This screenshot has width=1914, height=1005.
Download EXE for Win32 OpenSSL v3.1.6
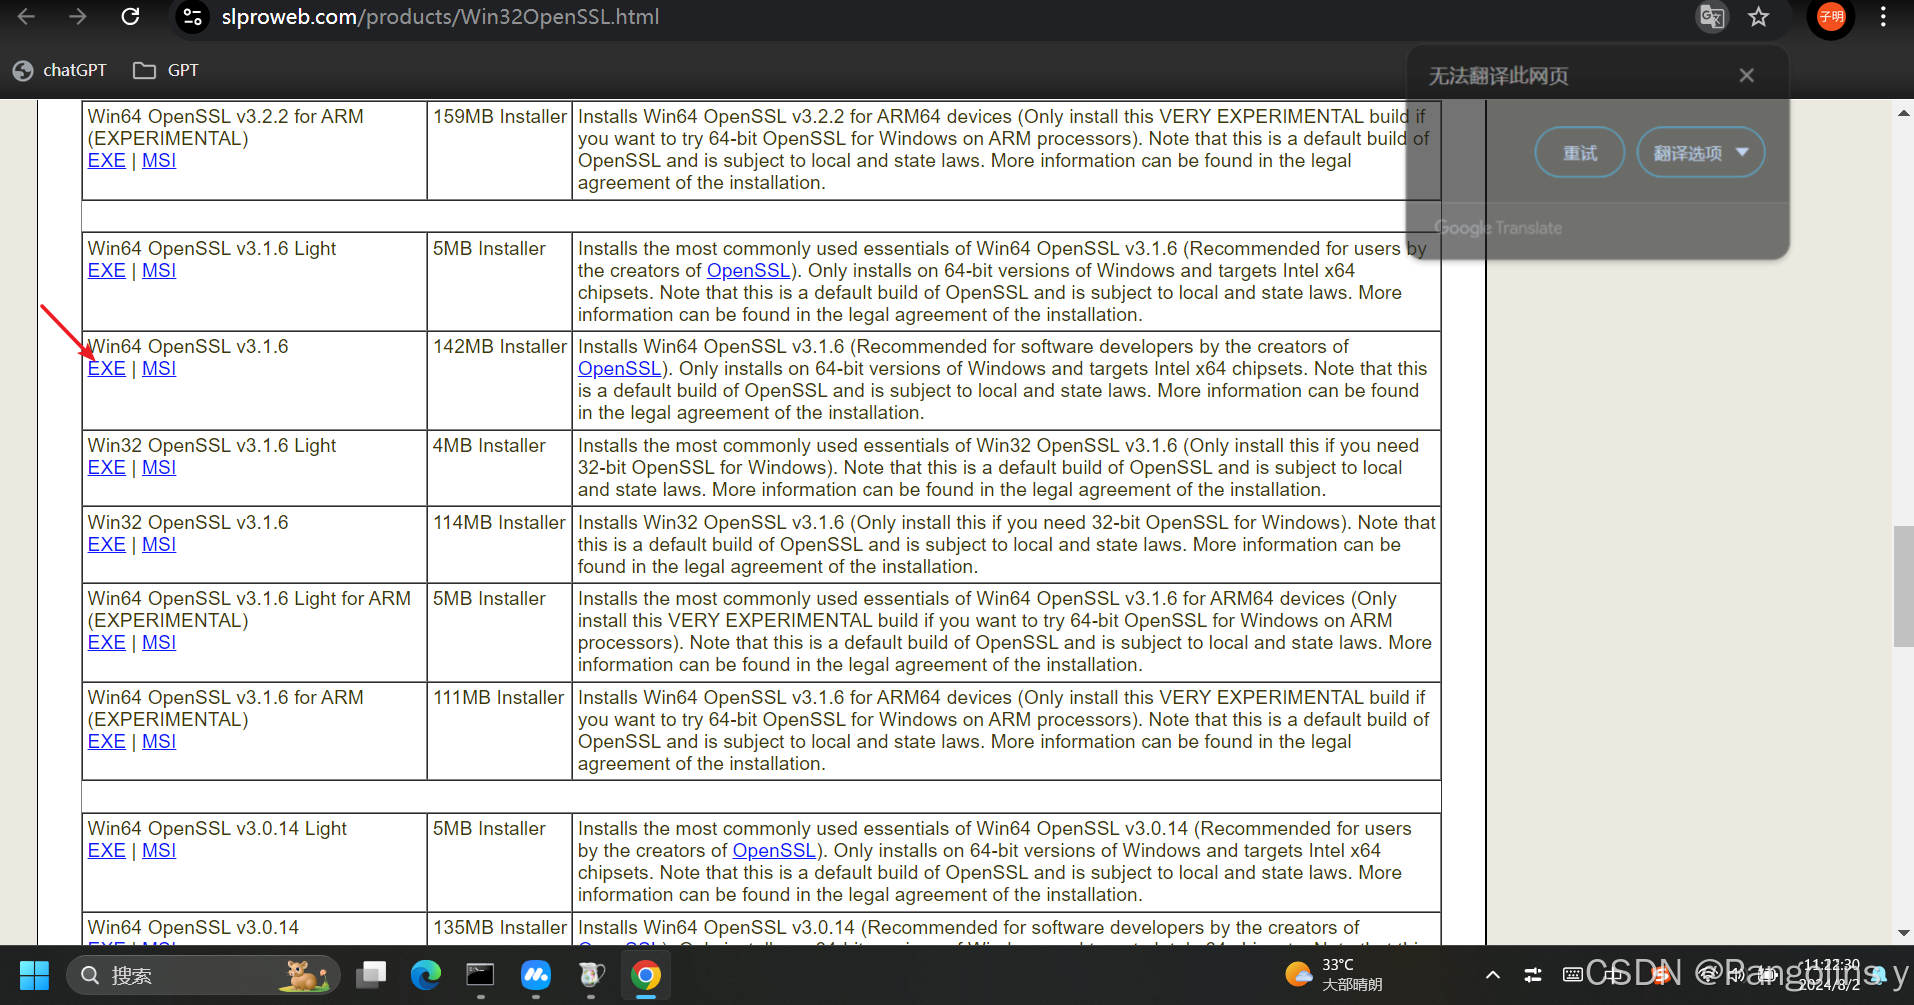coord(107,545)
